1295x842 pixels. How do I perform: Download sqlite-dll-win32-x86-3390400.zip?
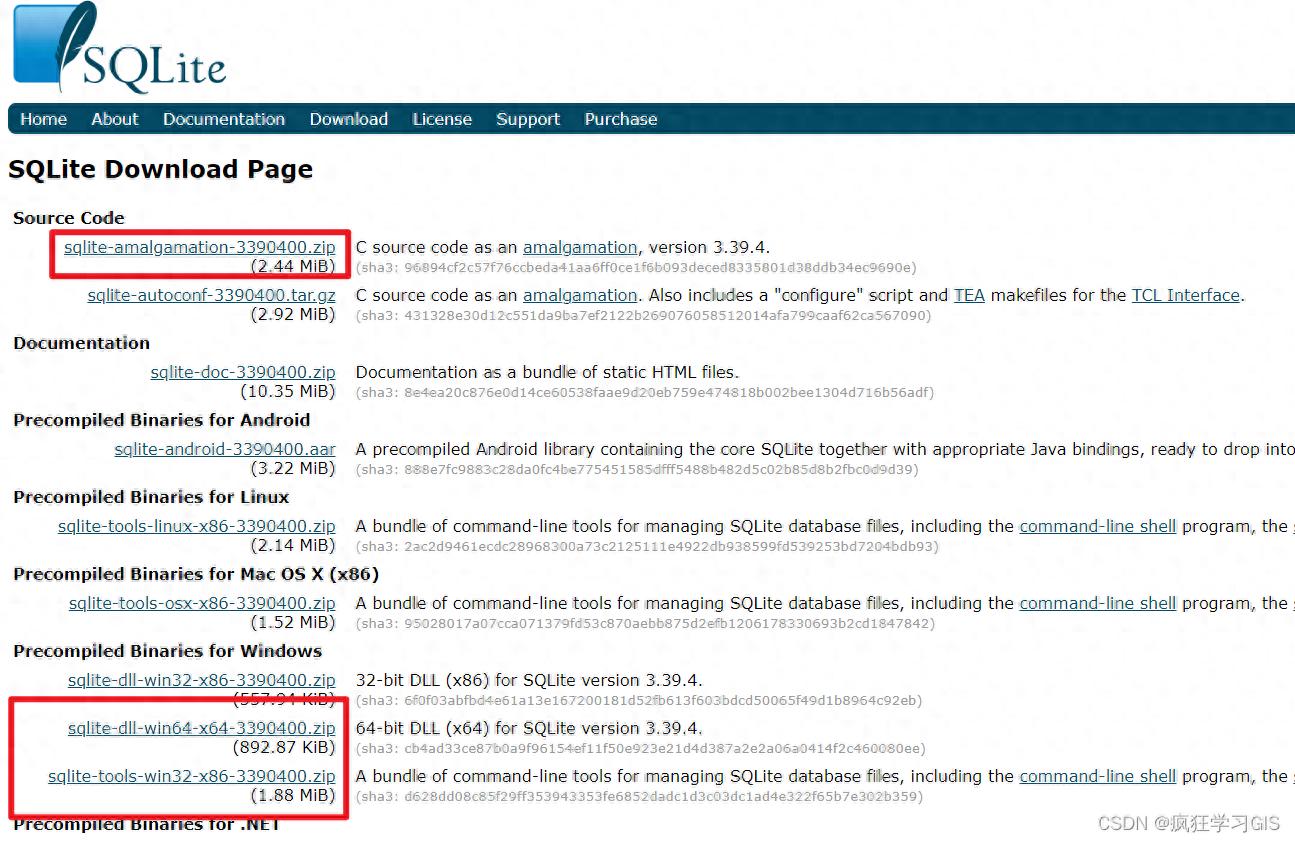[202, 680]
